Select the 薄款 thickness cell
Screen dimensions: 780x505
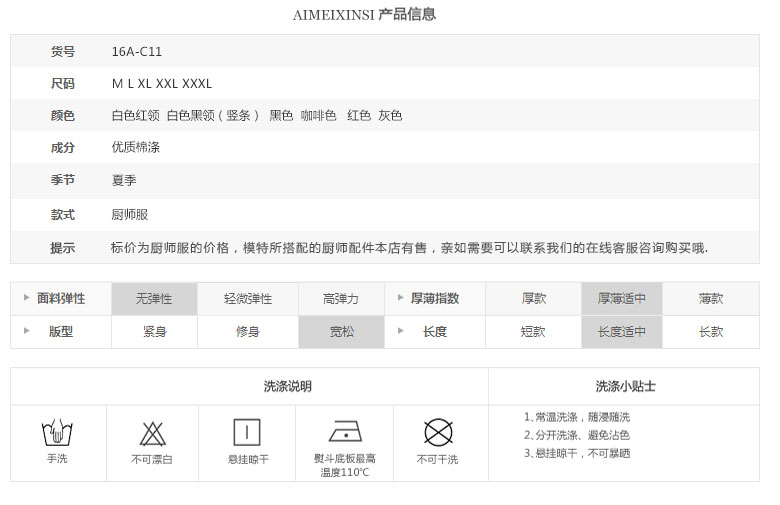coord(711,299)
